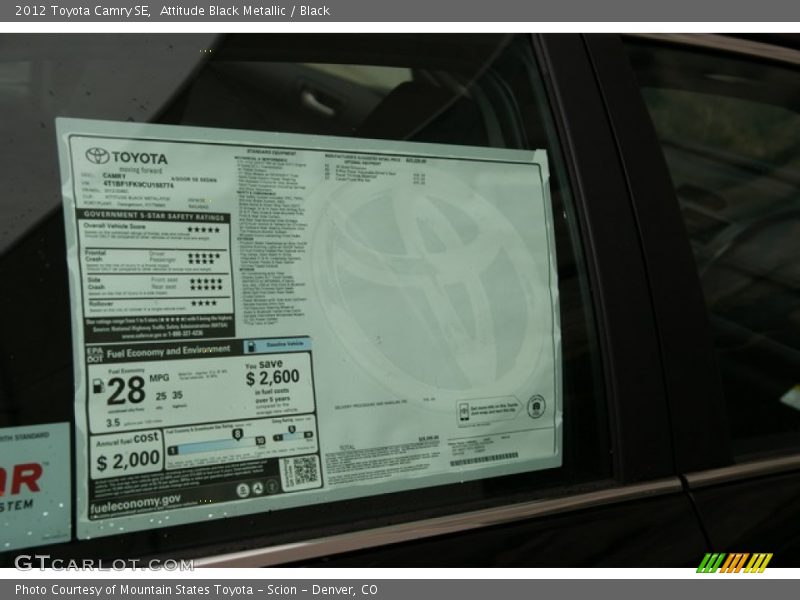Click the 'Overall Vehicle Score' star rating row
The image size is (800, 600).
pos(153,231)
